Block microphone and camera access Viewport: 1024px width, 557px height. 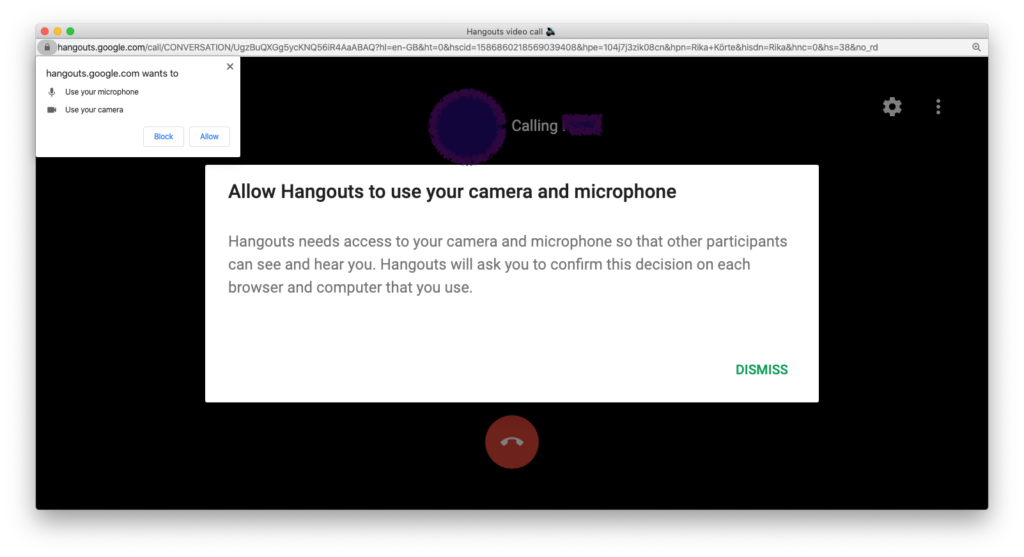click(x=163, y=136)
